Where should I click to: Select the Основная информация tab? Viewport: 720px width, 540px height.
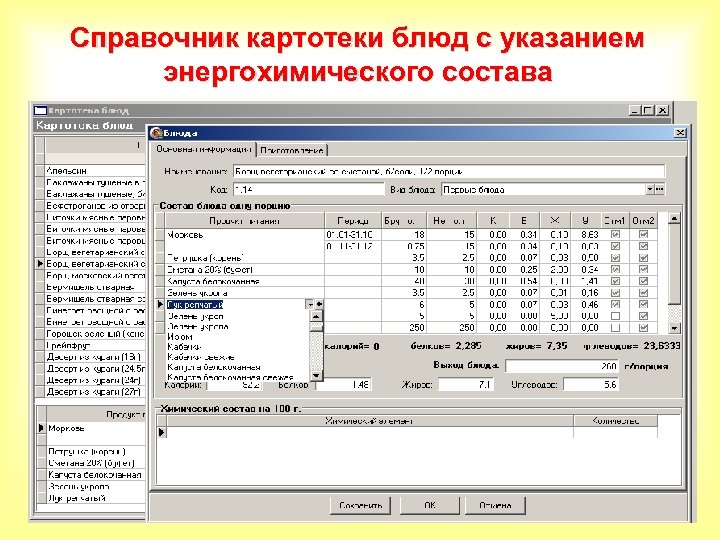203,149
